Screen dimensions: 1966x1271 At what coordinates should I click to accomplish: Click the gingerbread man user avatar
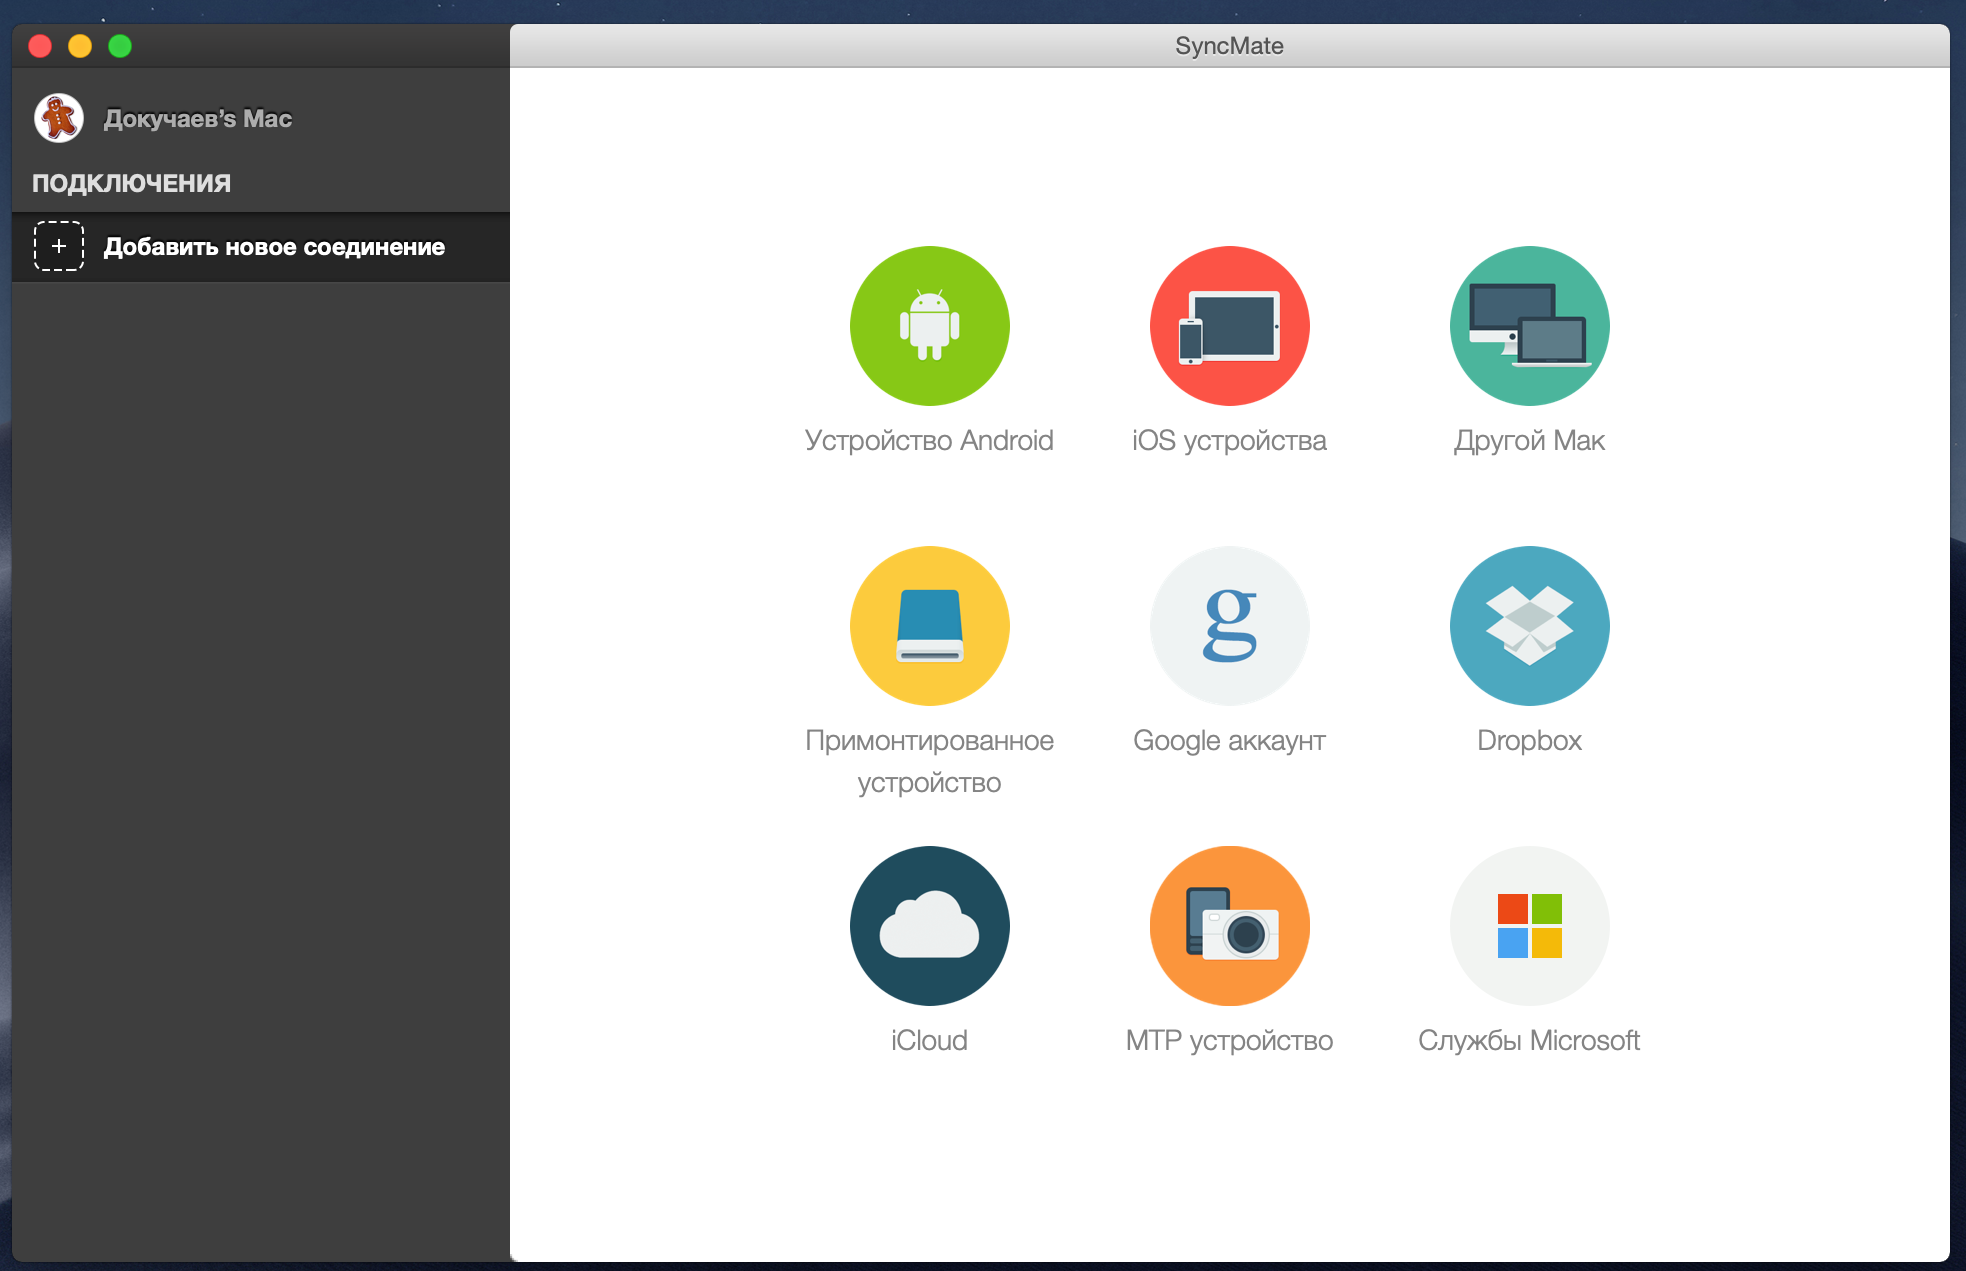[x=59, y=118]
